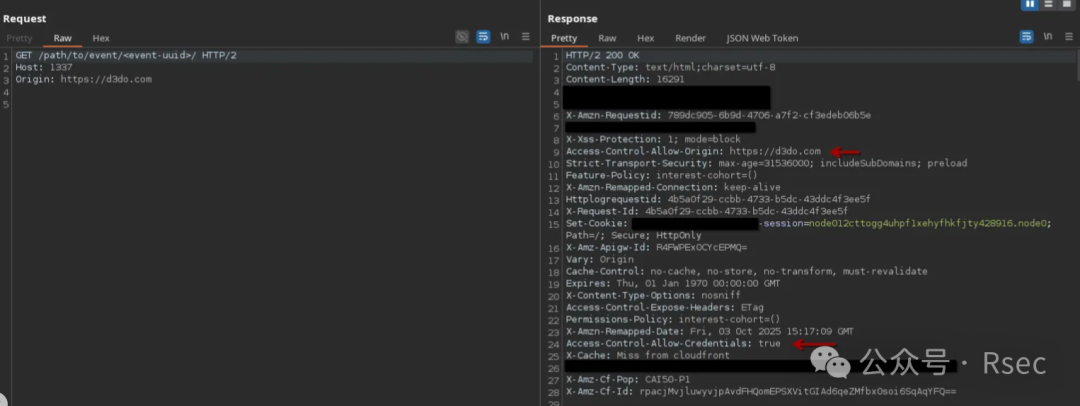Click the X-Amz-Cf-Pop header line
Screen dimensions: 1080x406
point(627,379)
